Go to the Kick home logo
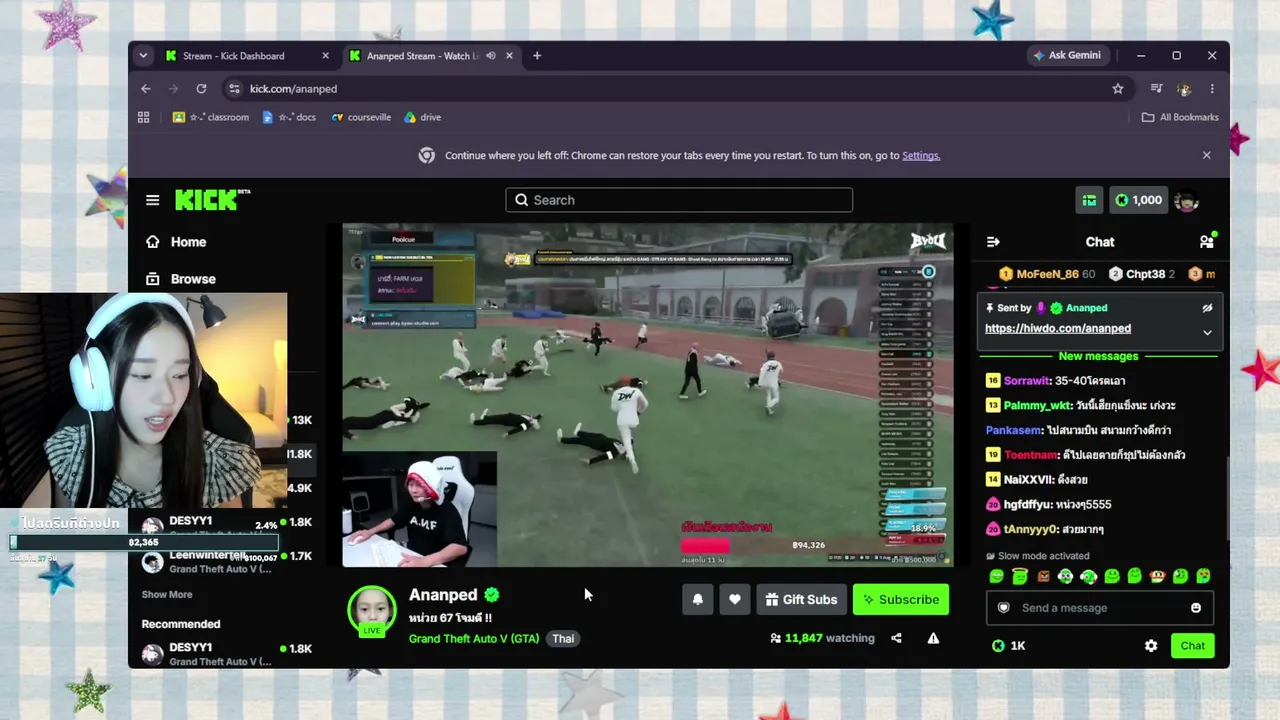Screen dimensions: 1280x720 point(212,199)
